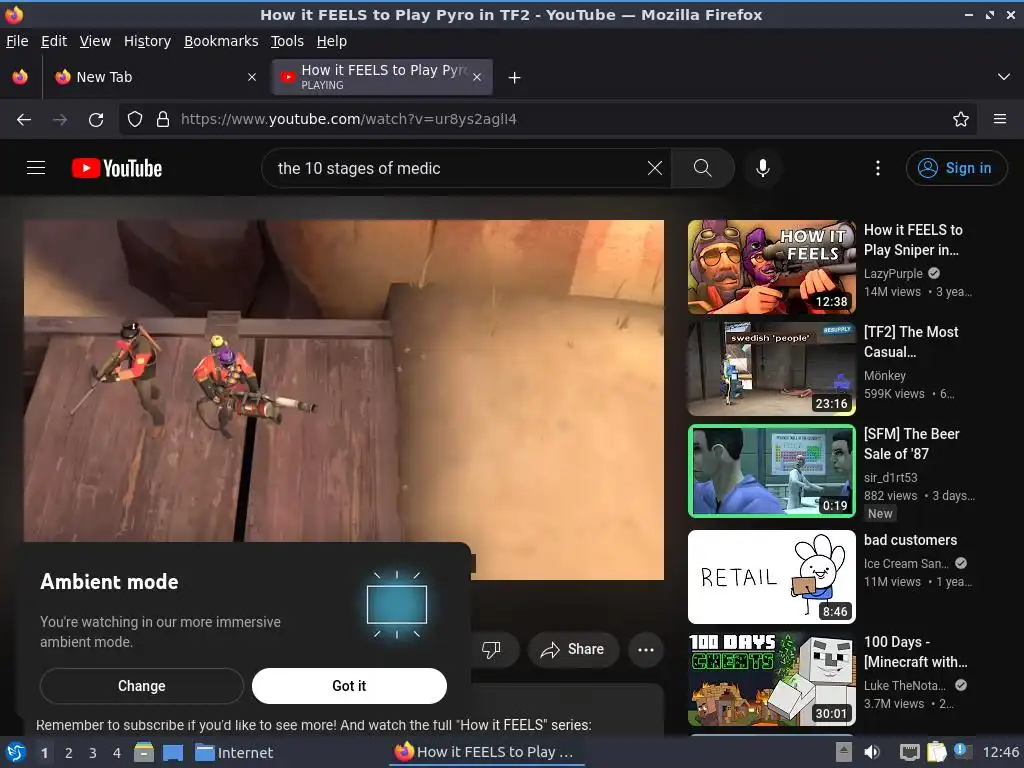Screen dimensions: 1024x768
Task: Open the clipboard tray icon
Action: click(936, 752)
